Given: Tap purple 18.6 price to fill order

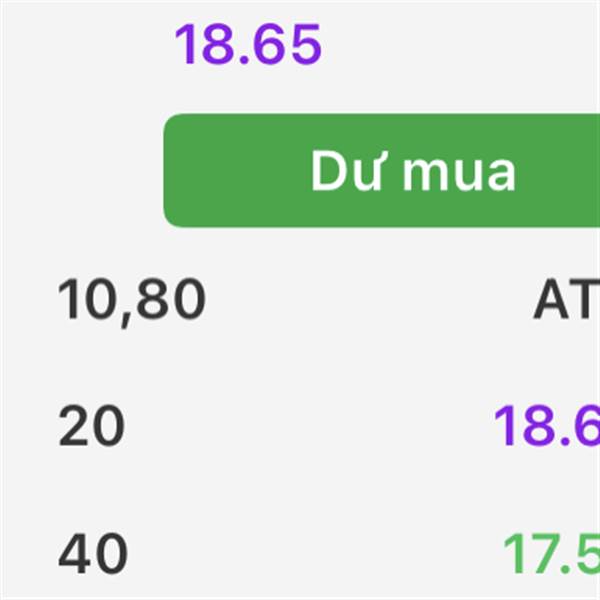Looking at the screenshot, I should (546, 426).
